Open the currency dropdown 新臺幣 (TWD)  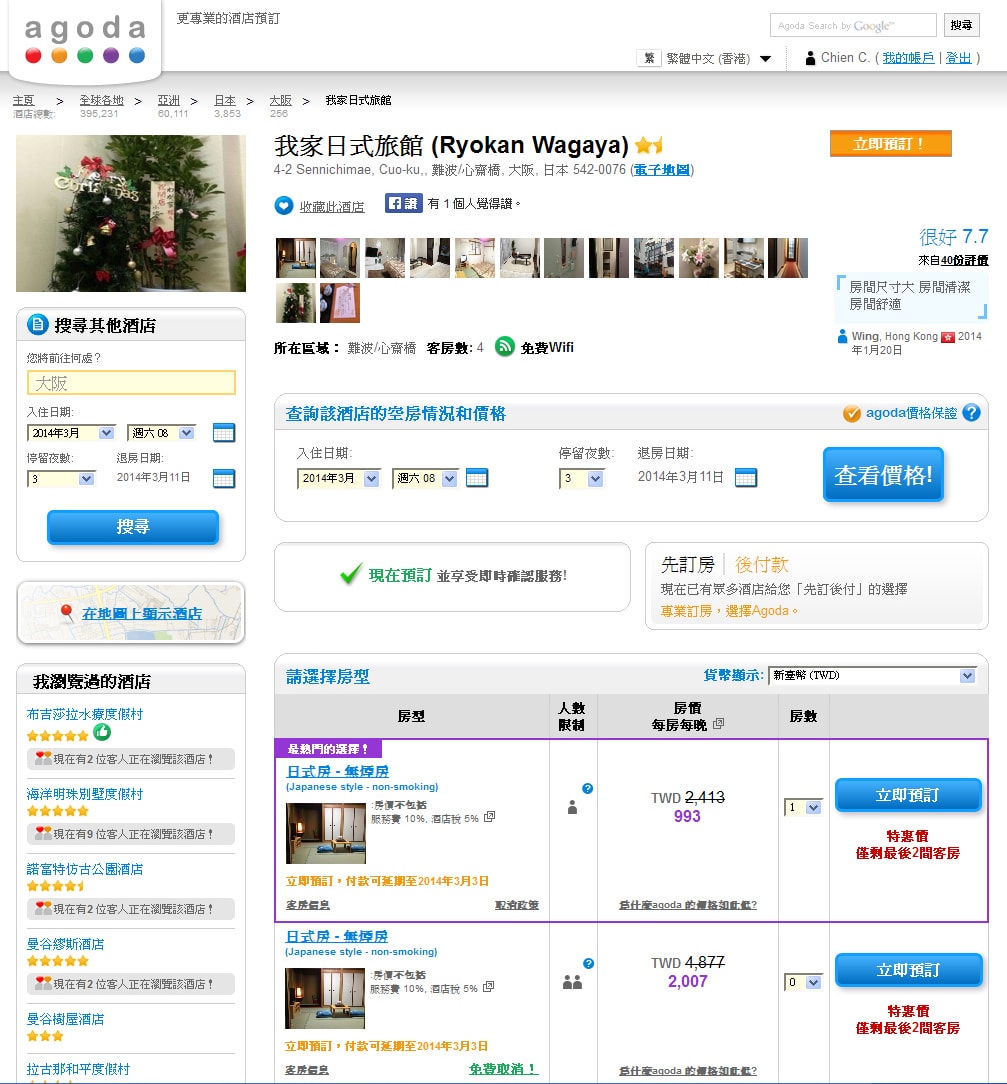point(872,675)
